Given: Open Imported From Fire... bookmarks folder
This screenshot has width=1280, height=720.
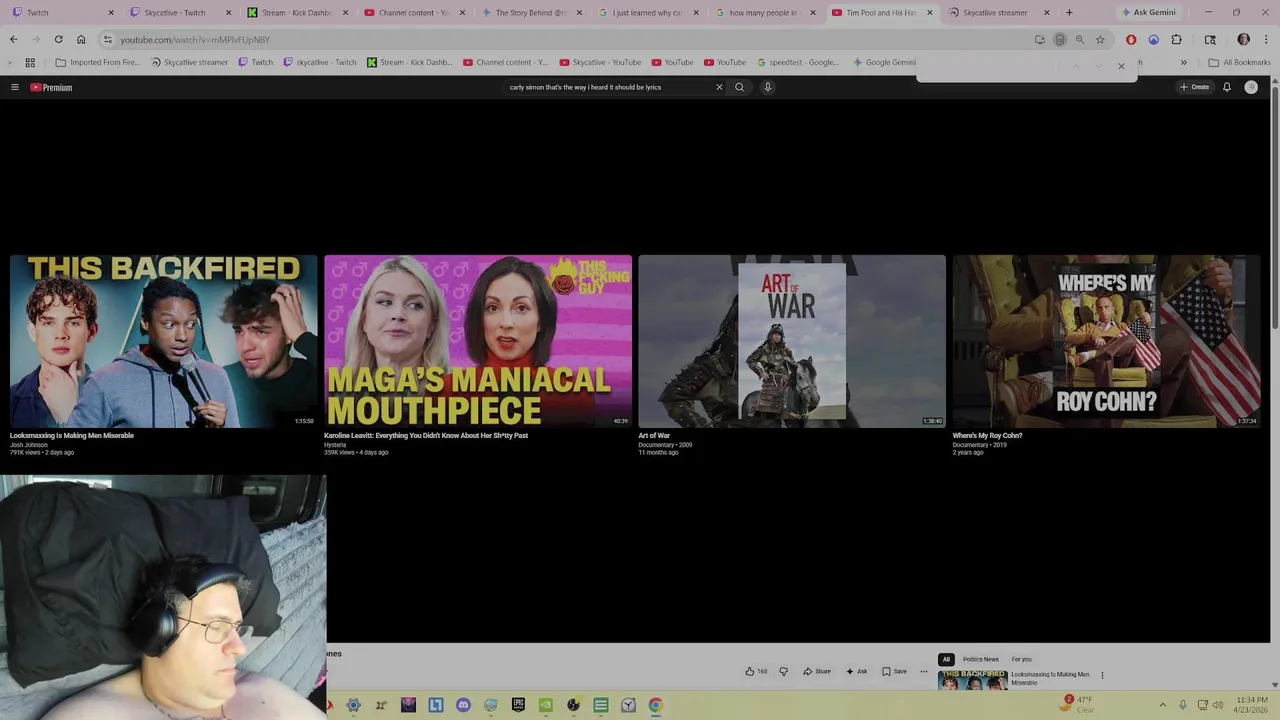Looking at the screenshot, I should 98,62.
